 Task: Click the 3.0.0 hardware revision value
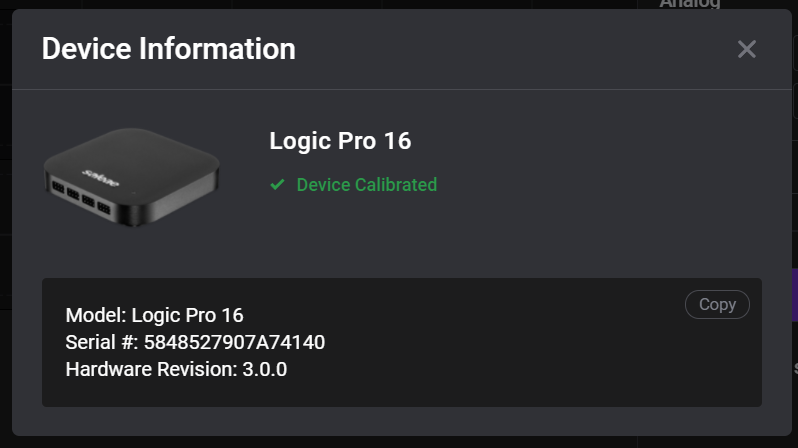pyautogui.click(x=264, y=370)
